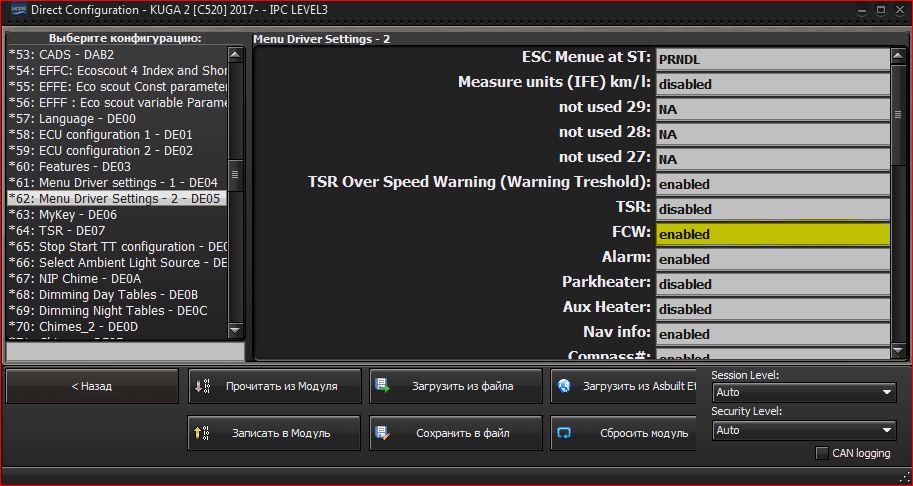Open the Session Level dropdown
This screenshot has width=913, height=486.
[x=804, y=393]
